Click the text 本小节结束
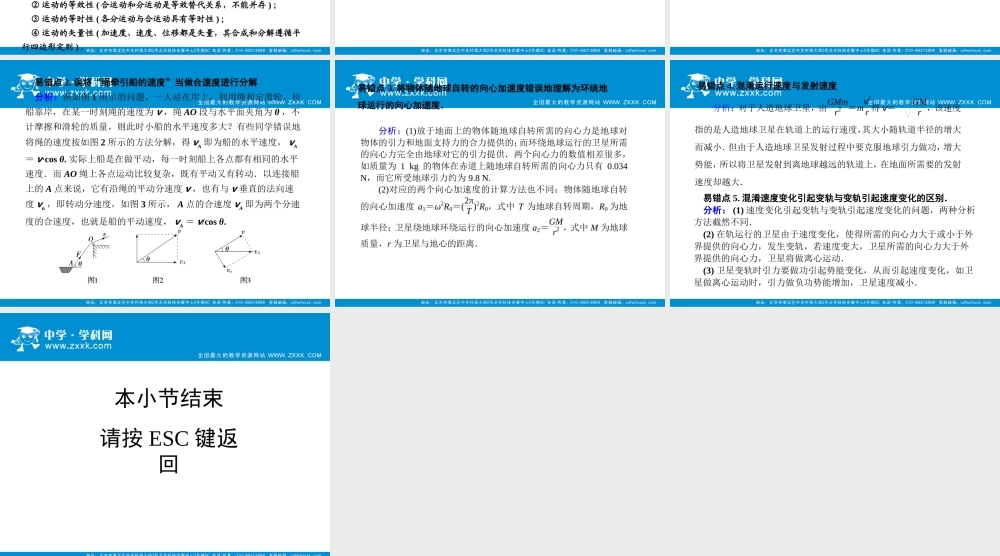Viewport: 1000px width, 556px height. pos(169,399)
